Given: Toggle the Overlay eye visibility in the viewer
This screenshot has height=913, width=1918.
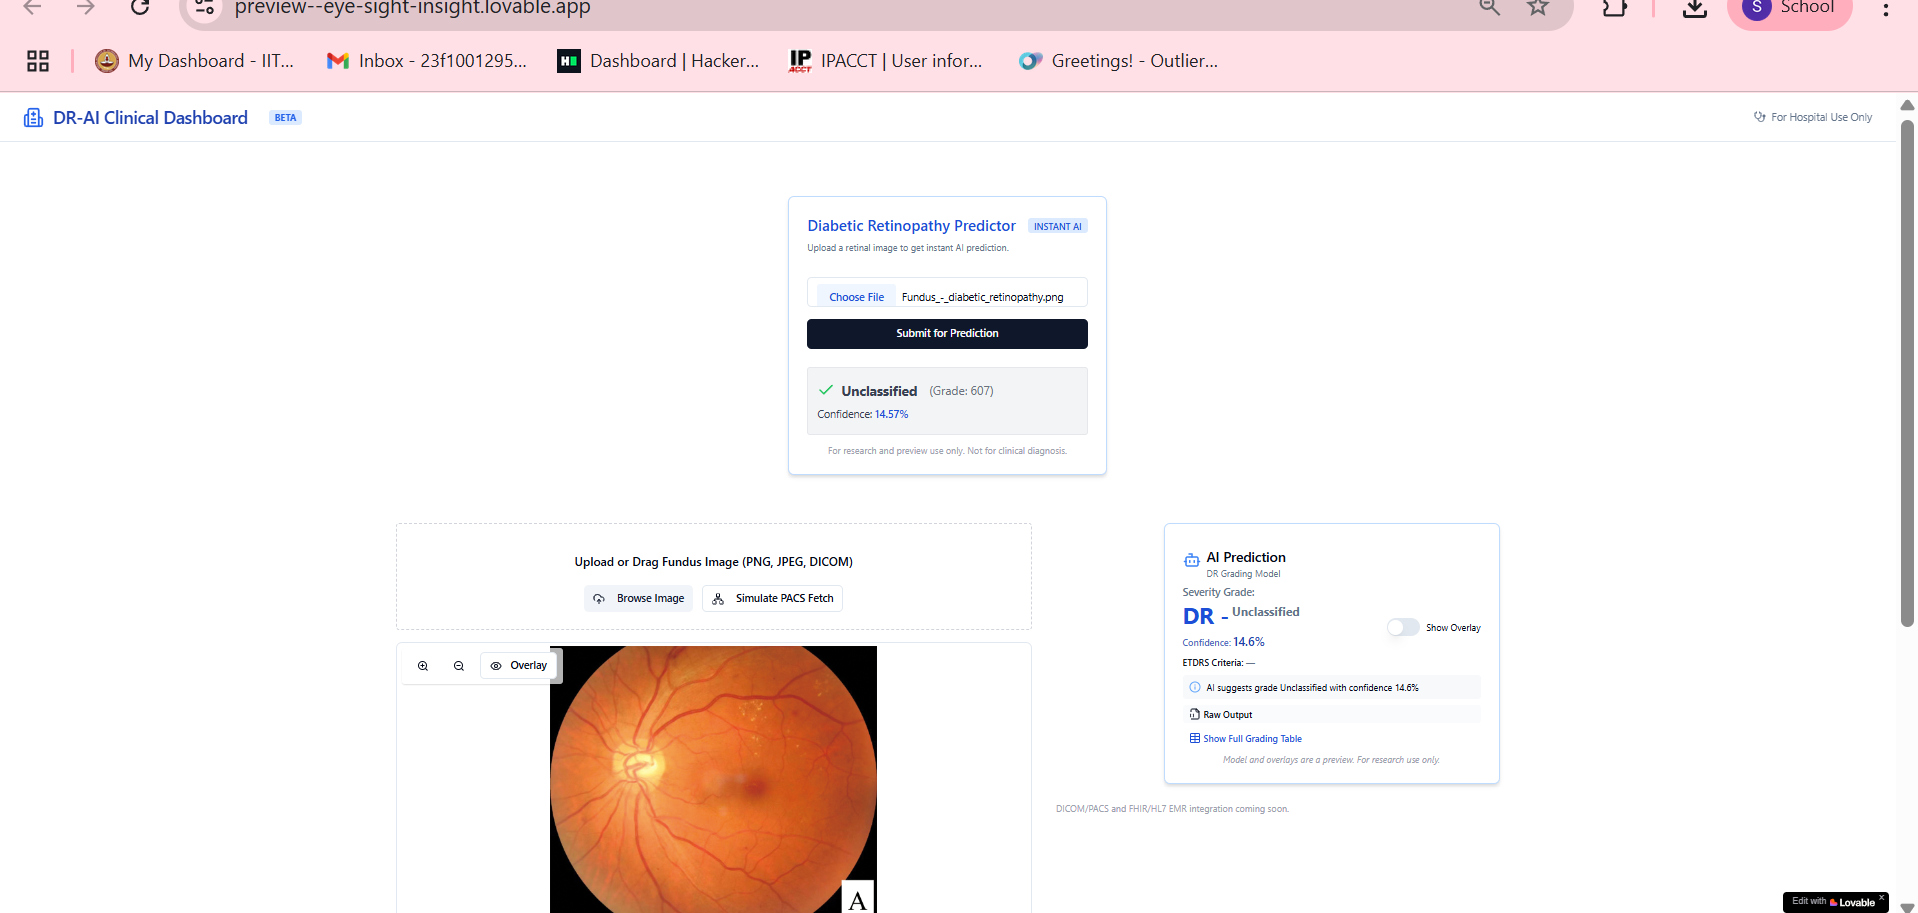Looking at the screenshot, I should (496, 665).
